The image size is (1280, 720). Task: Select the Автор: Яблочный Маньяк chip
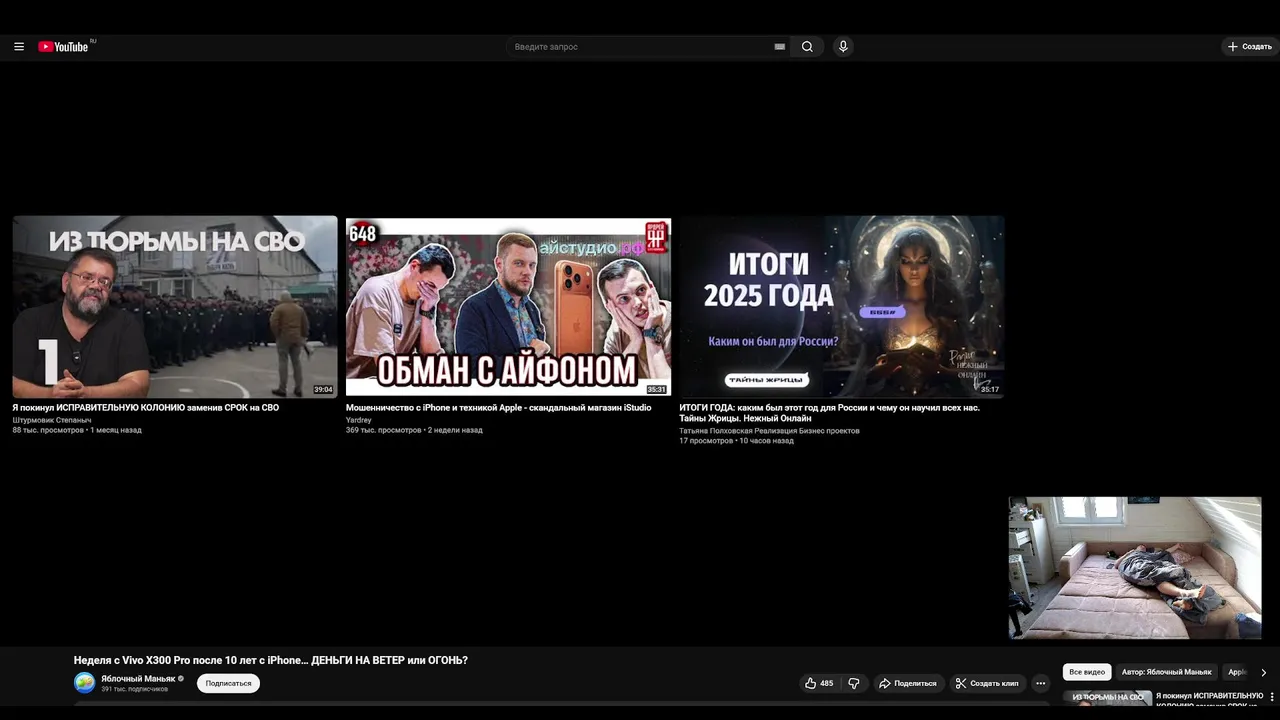pos(1166,672)
